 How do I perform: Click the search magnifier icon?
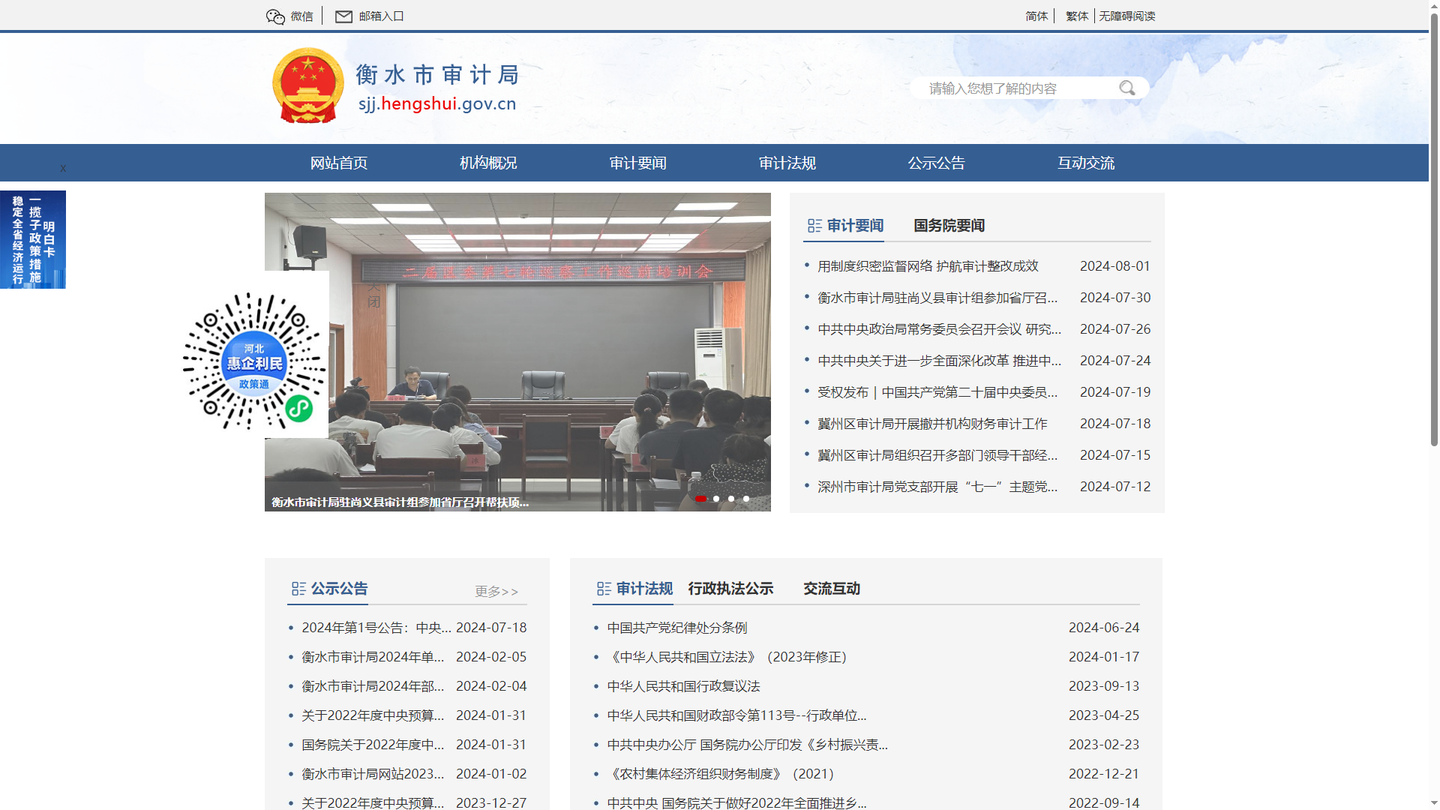coord(1127,88)
